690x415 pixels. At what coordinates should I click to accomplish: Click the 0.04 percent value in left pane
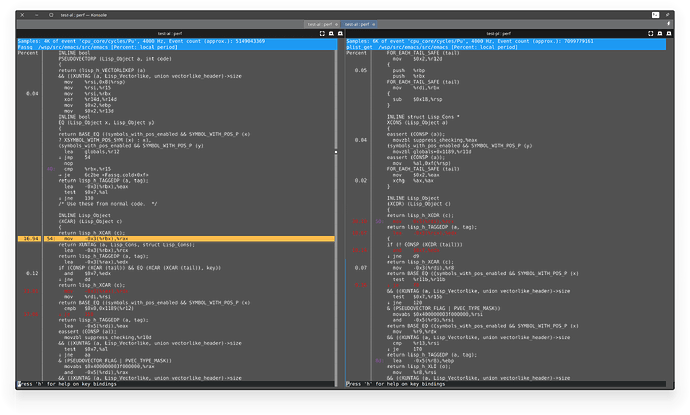32,93
